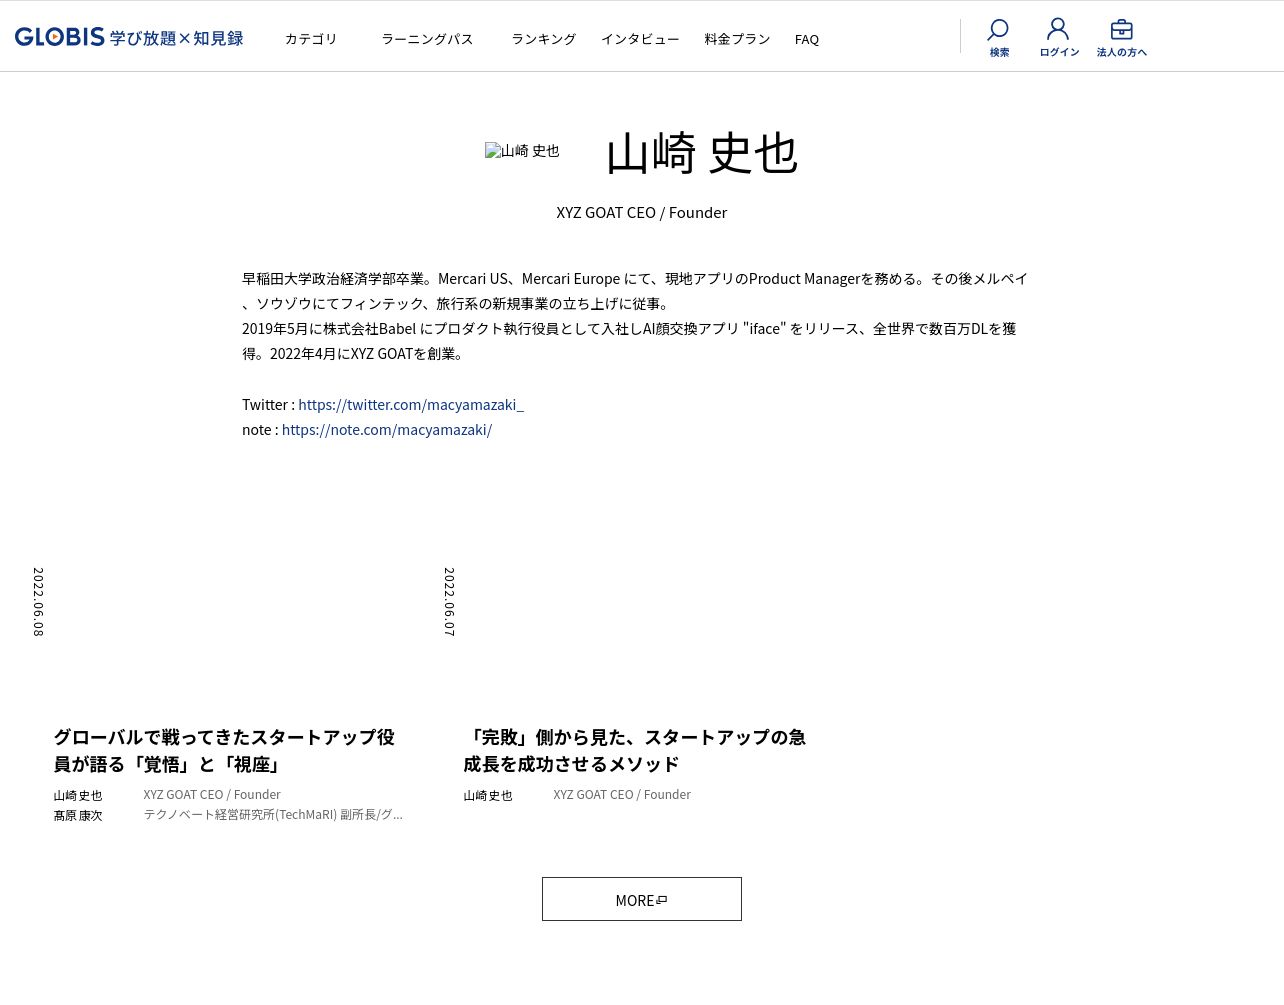The height and width of the screenshot is (1005, 1284).
Task: Click the 山崎 史也 name heading
Action: [702, 153]
